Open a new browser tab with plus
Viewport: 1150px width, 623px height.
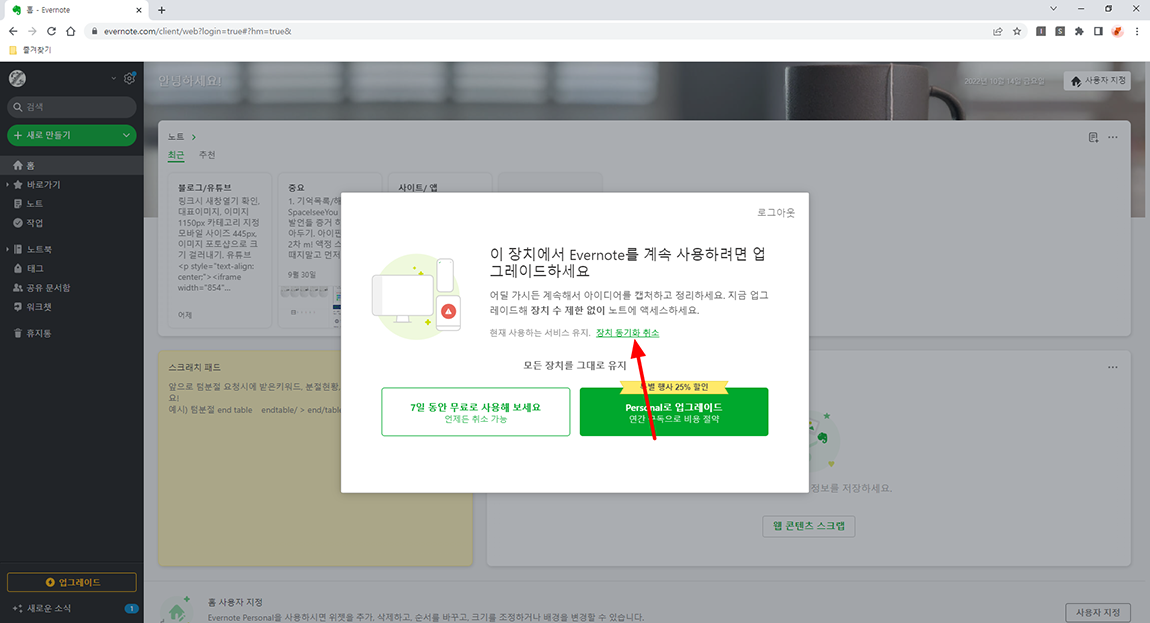coord(161,10)
